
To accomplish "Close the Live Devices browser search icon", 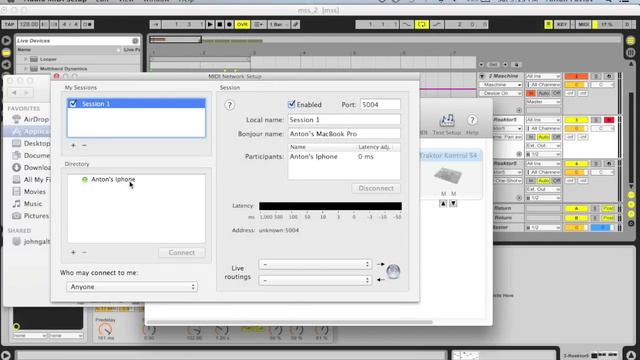I will [135, 41].
